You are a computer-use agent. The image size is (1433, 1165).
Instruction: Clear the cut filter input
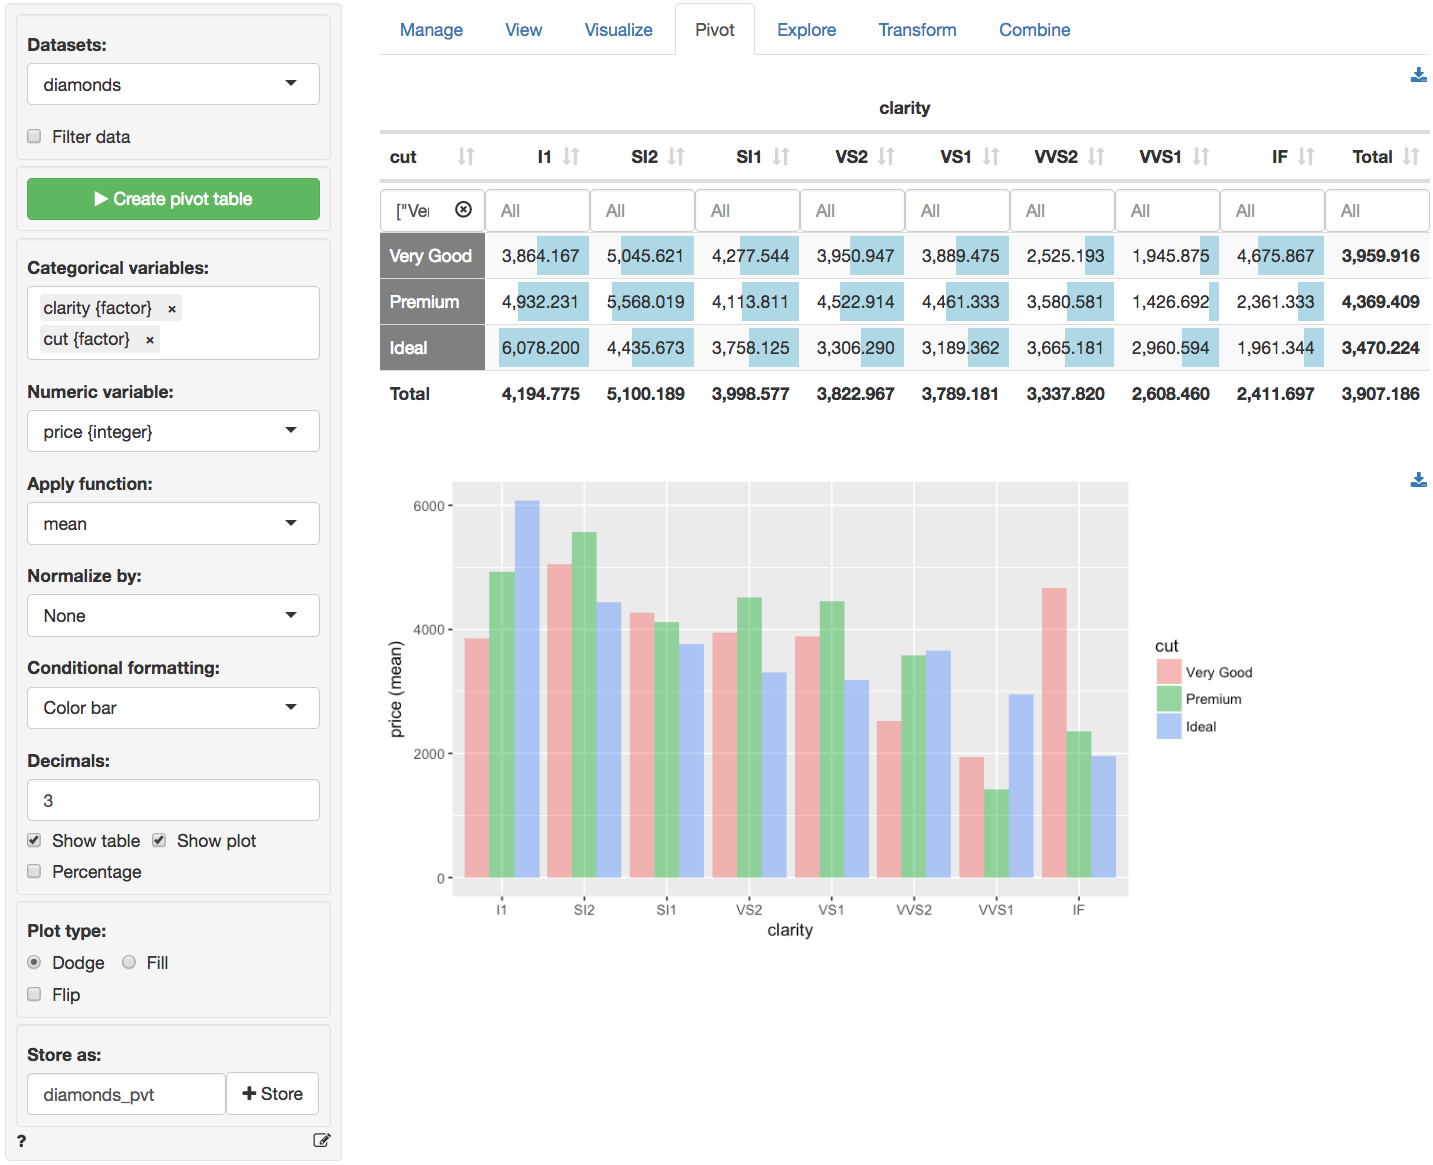pyautogui.click(x=464, y=210)
